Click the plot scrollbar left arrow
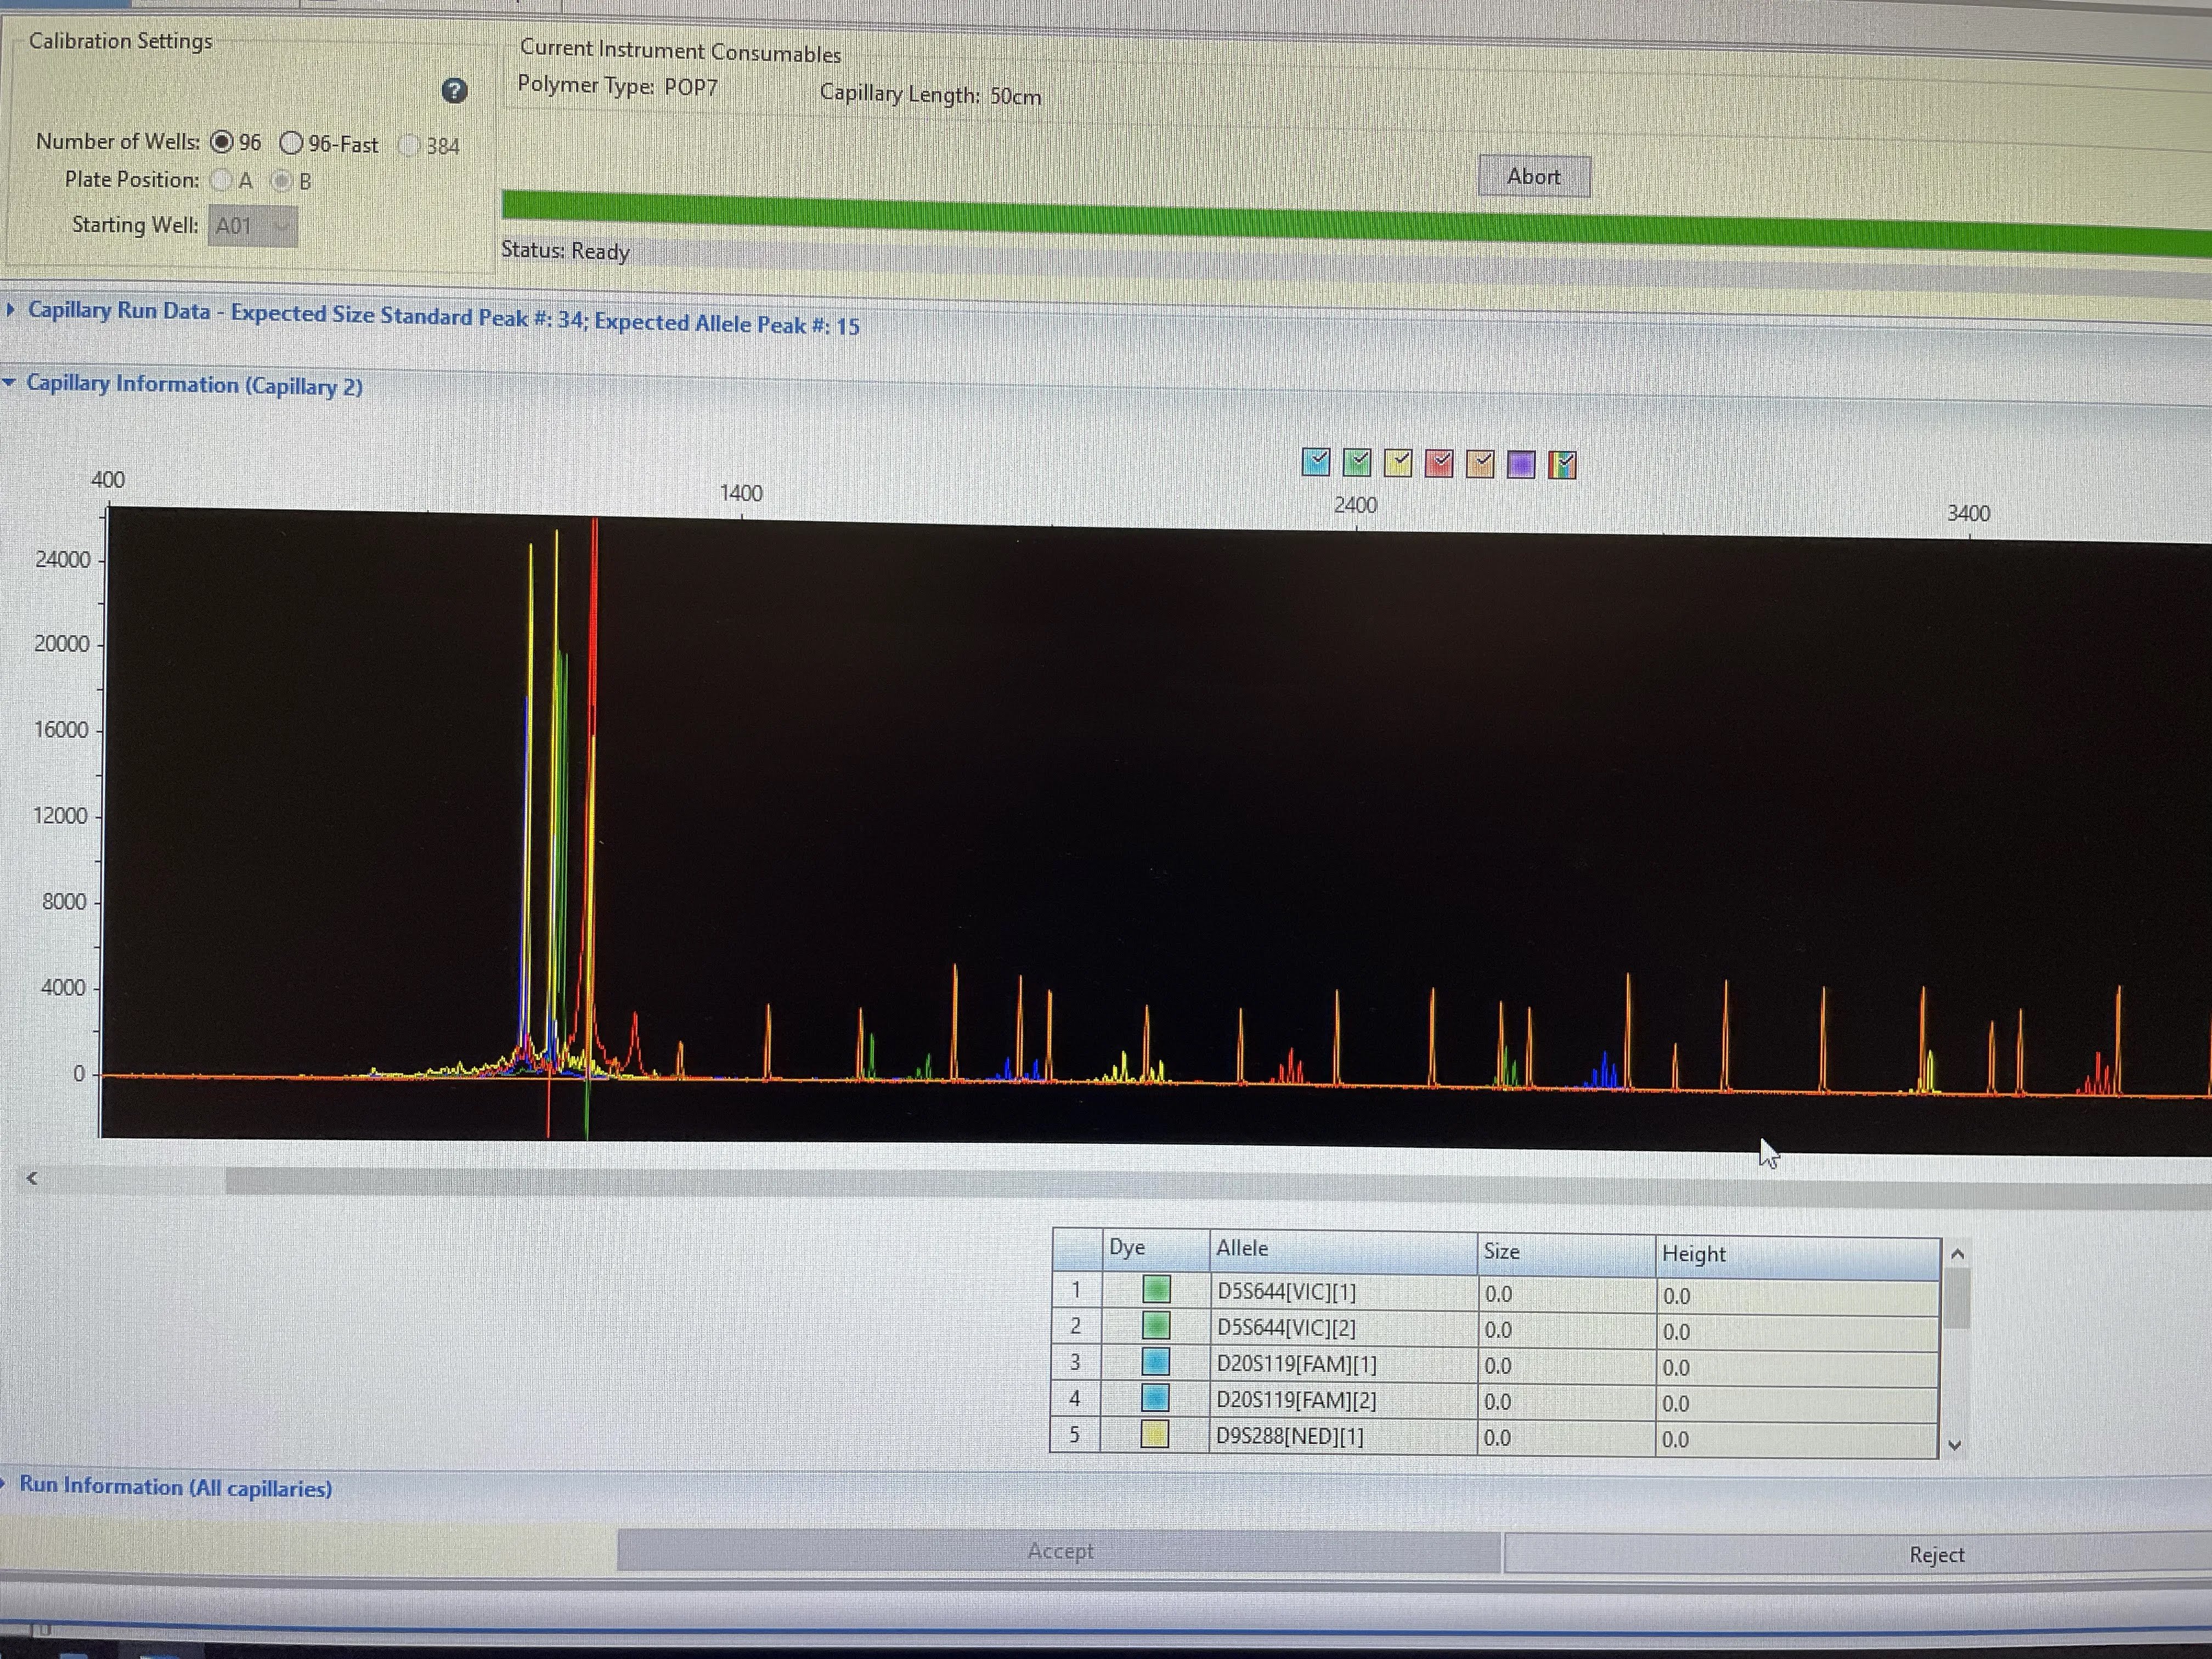This screenshot has height=1659, width=2212. click(x=32, y=1178)
